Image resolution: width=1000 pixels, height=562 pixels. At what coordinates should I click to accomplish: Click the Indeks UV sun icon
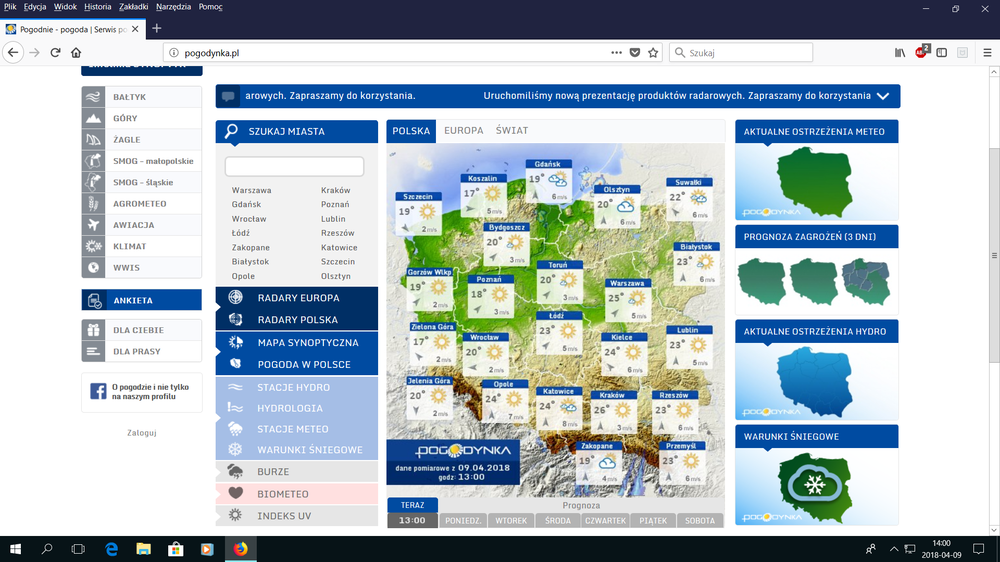(235, 515)
